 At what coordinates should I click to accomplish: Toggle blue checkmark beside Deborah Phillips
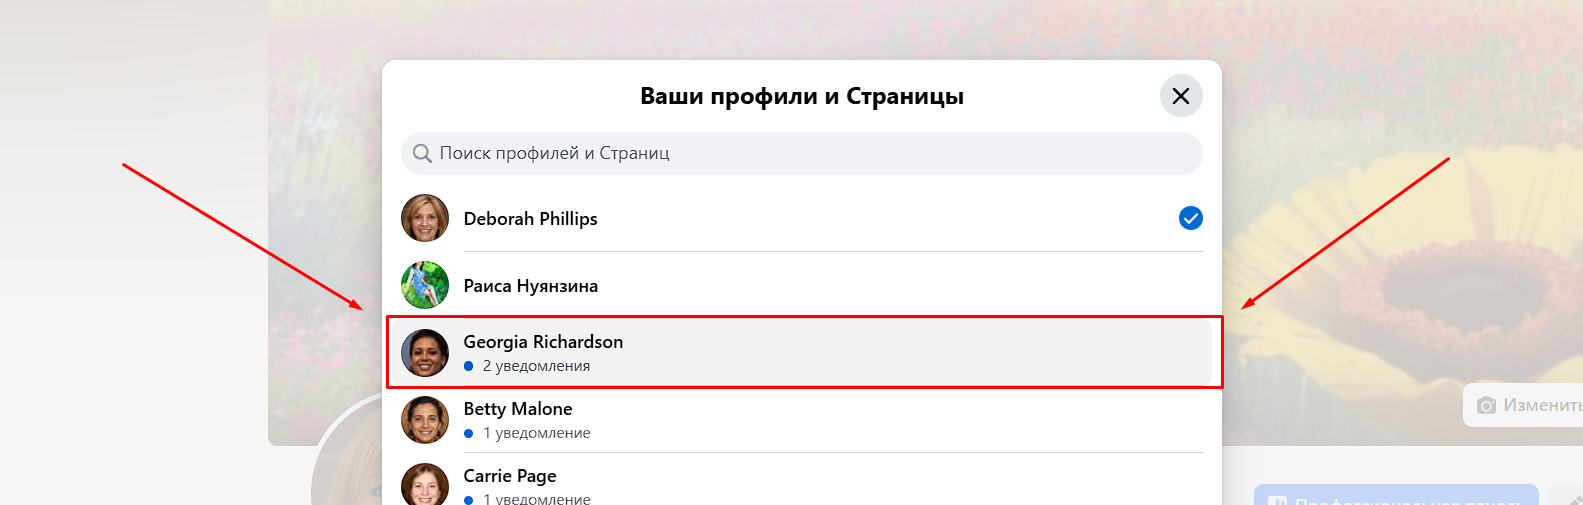coord(1190,218)
